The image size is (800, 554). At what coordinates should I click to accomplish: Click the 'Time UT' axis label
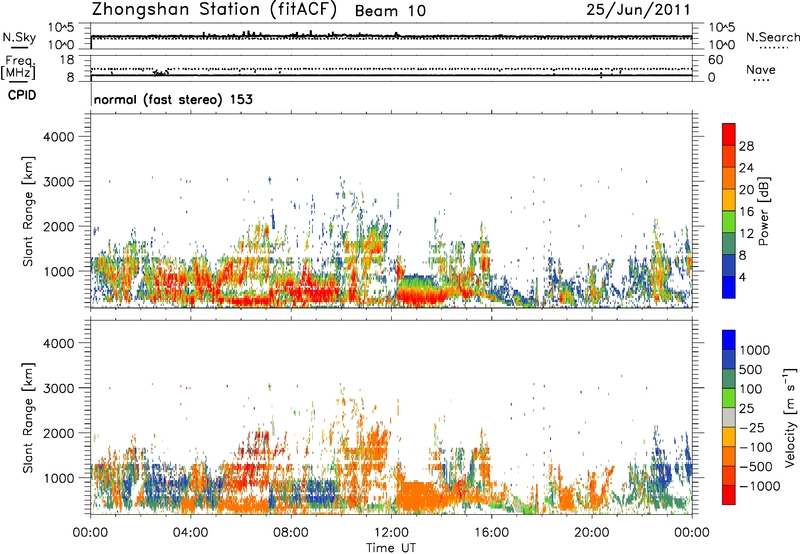pyautogui.click(x=391, y=548)
